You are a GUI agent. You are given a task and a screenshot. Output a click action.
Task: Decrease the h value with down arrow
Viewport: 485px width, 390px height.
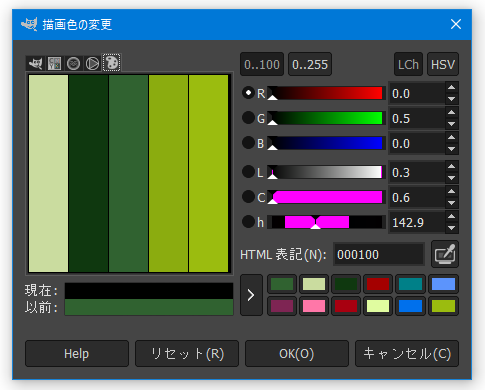452,228
